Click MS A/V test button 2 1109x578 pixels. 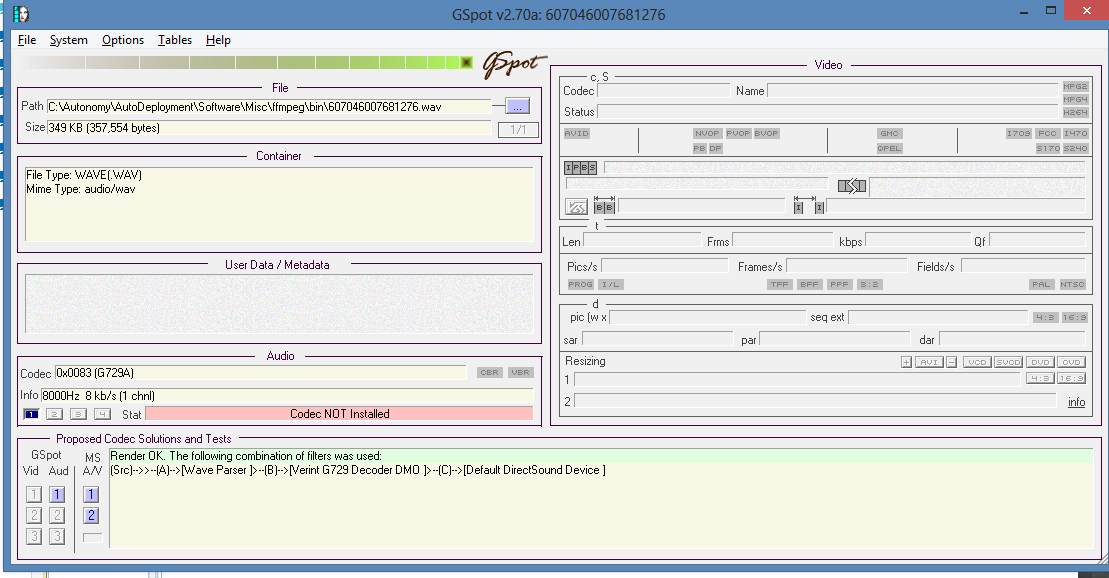pos(91,516)
